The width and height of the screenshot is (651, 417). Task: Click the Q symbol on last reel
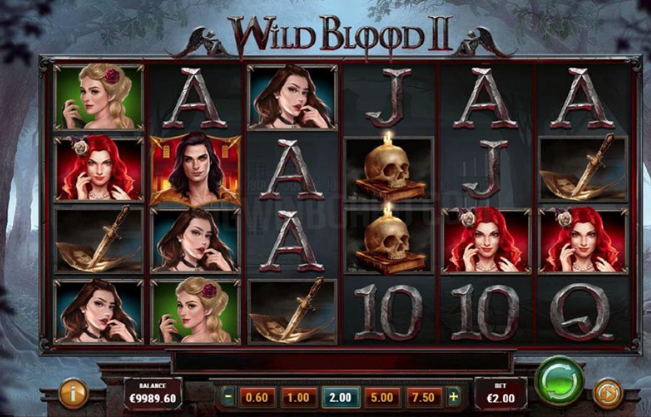point(582,312)
